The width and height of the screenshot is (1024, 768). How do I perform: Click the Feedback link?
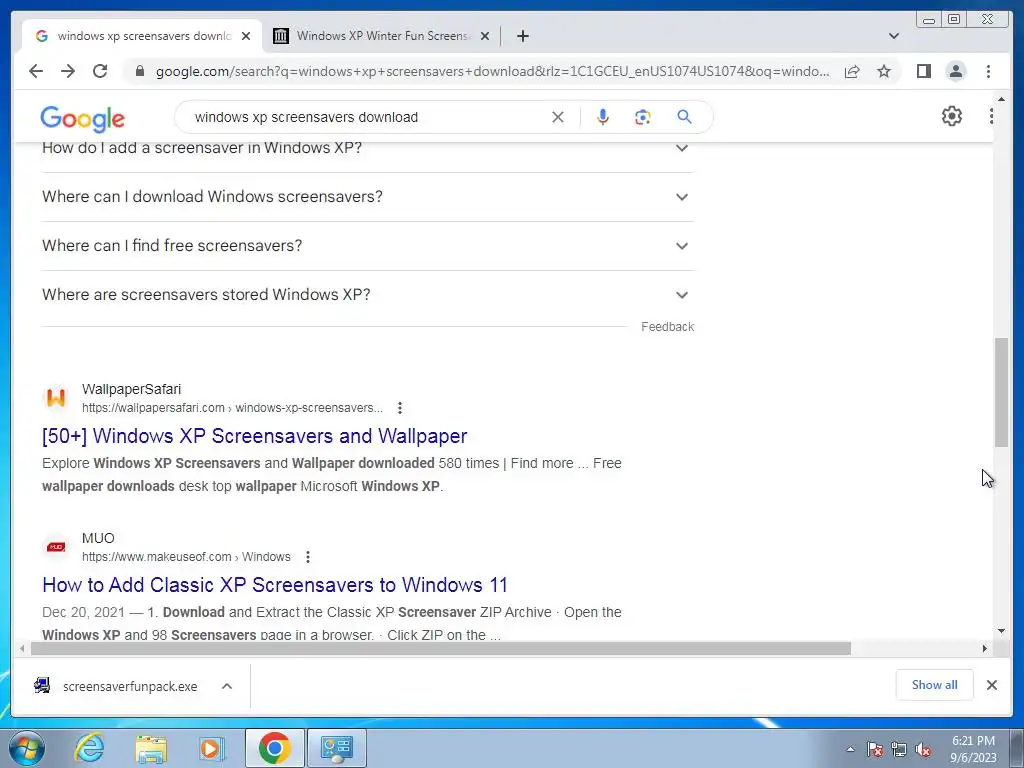667,327
